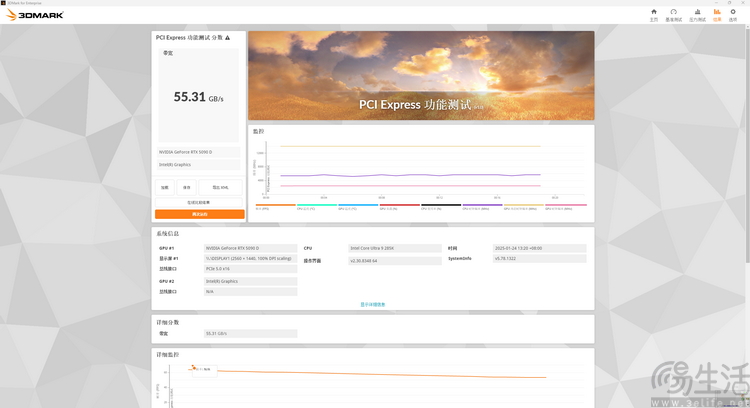Click the v2.30.8348 64 version value
Viewport: 750px width, 408px height.
point(395,261)
